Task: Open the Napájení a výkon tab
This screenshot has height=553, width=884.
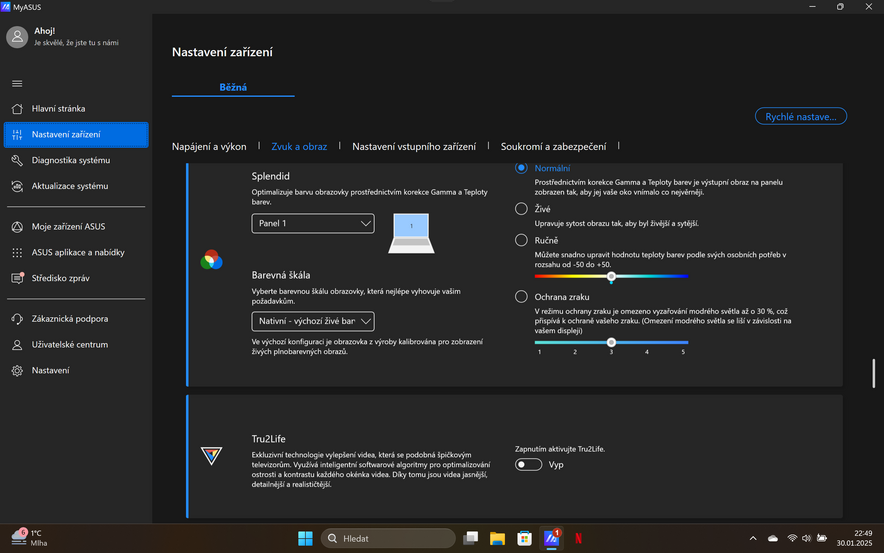Action: coord(209,147)
